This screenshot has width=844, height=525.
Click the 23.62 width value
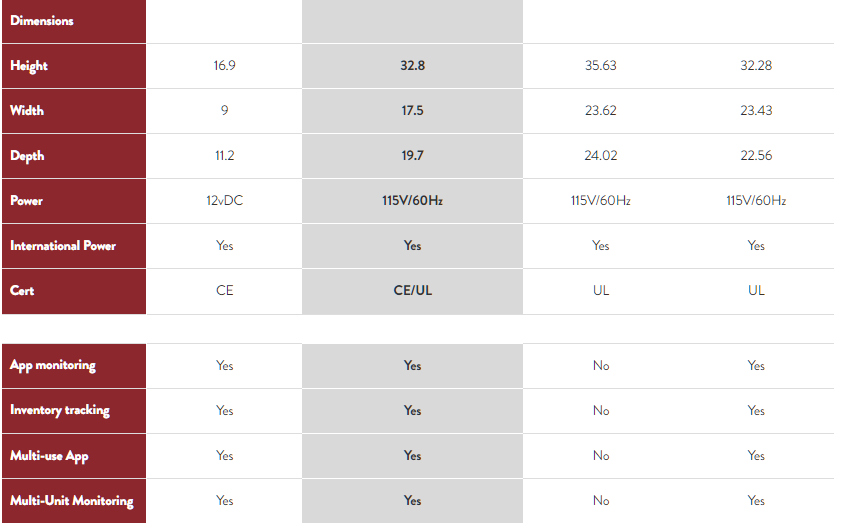point(601,110)
